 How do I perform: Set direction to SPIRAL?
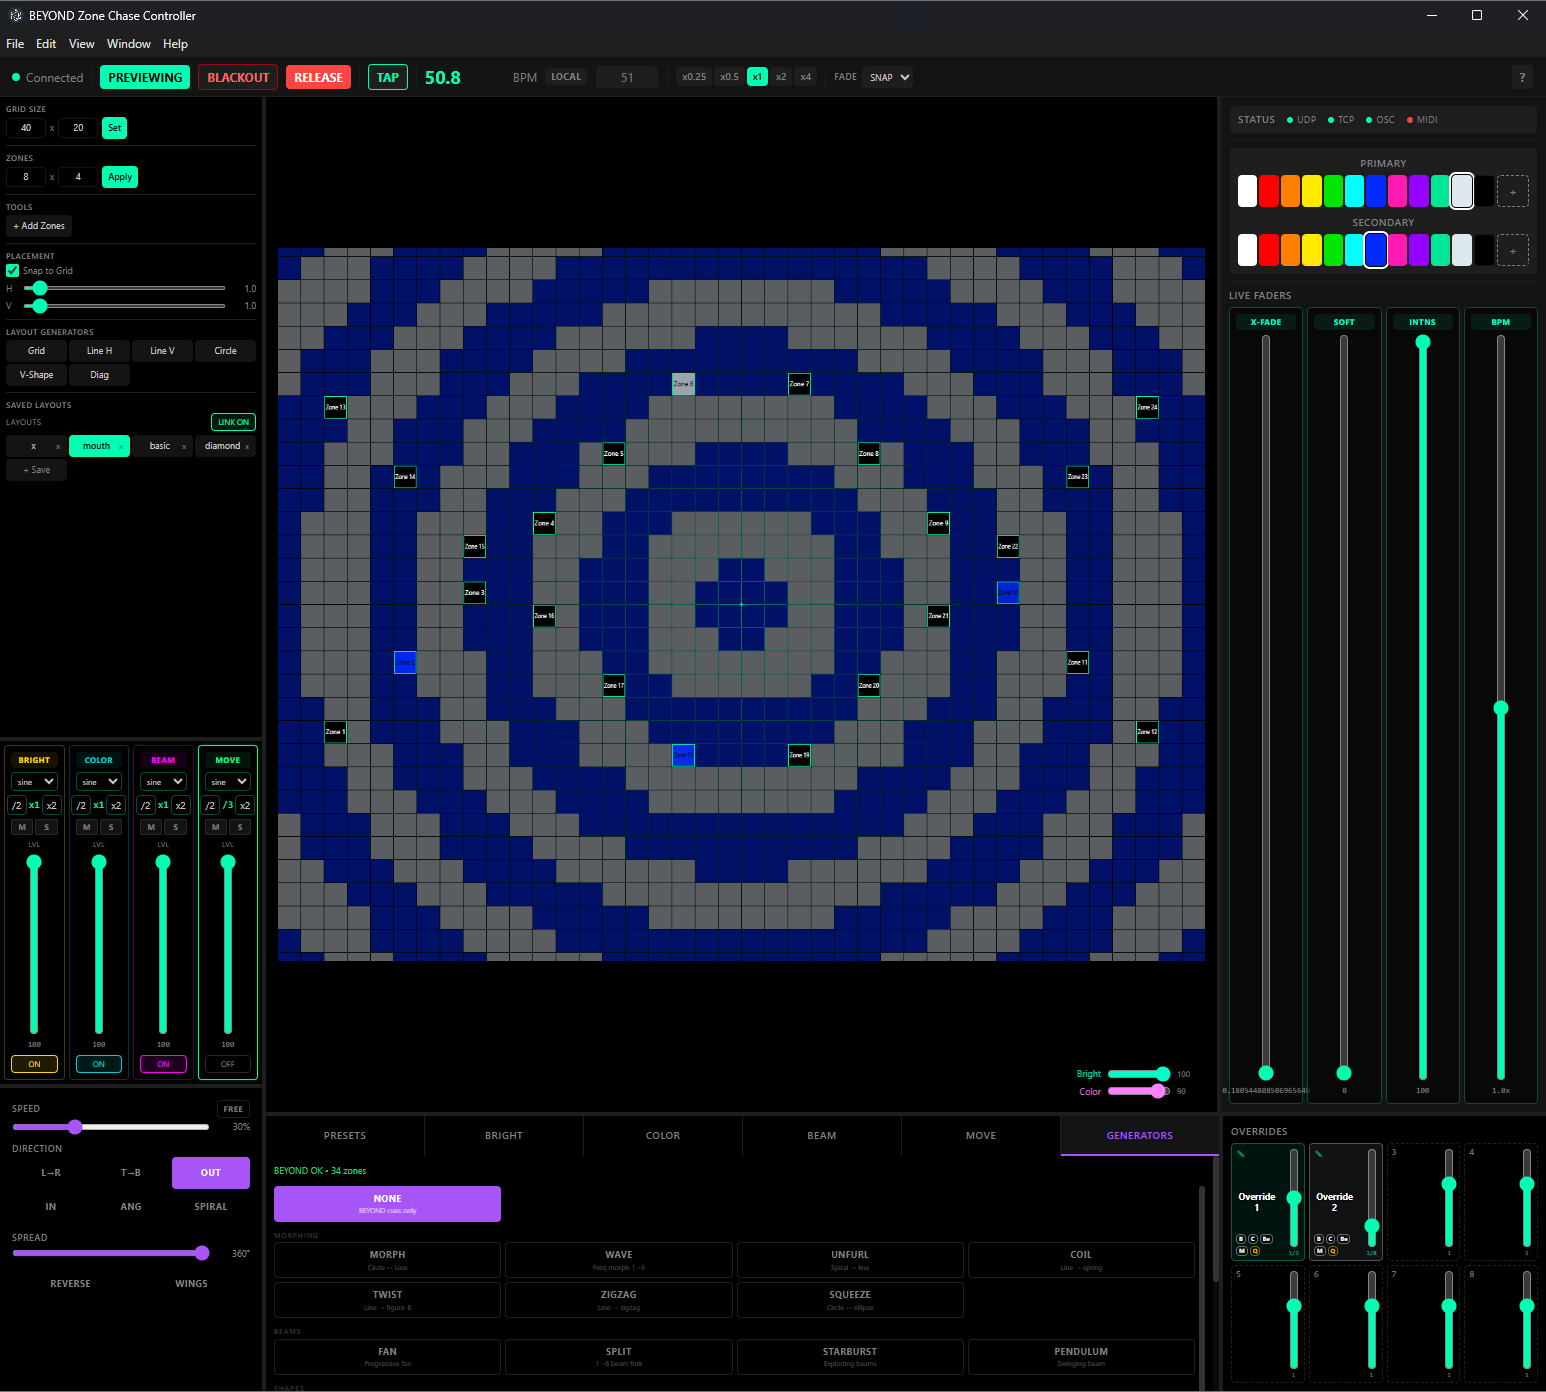click(211, 1207)
